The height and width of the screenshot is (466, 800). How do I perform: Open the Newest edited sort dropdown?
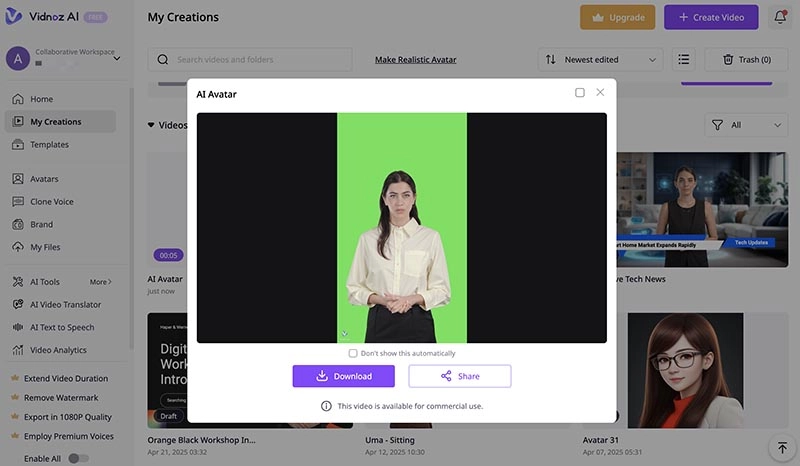pyautogui.click(x=602, y=60)
